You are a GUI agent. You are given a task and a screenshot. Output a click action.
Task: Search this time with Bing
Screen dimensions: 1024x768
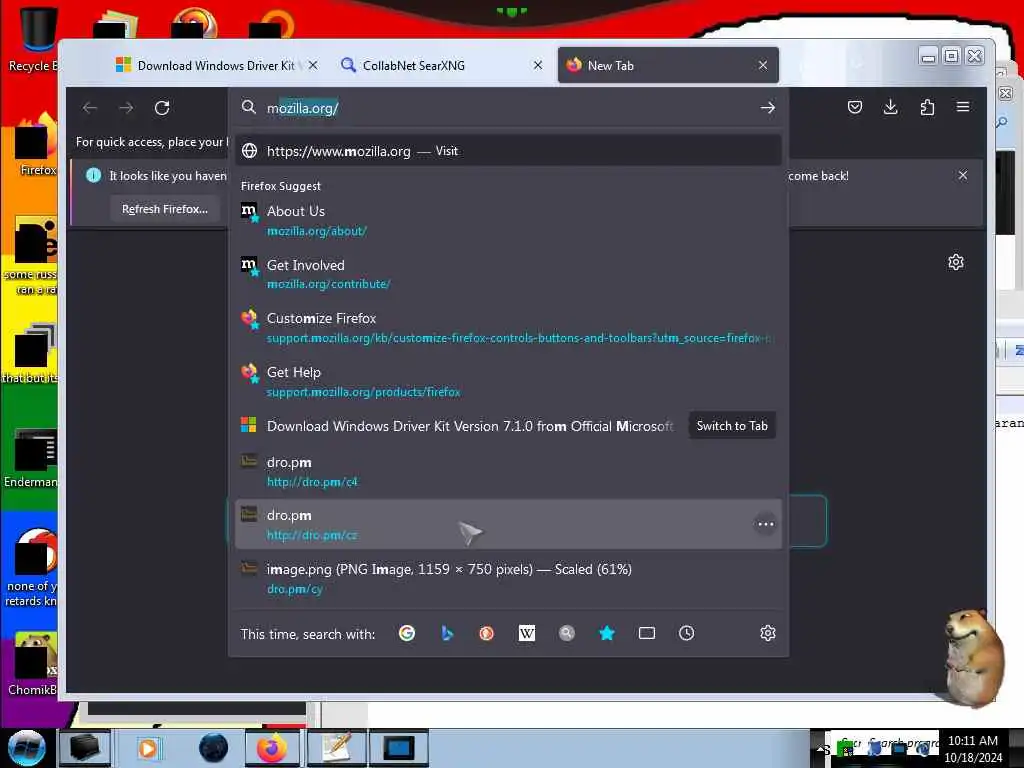pos(447,633)
